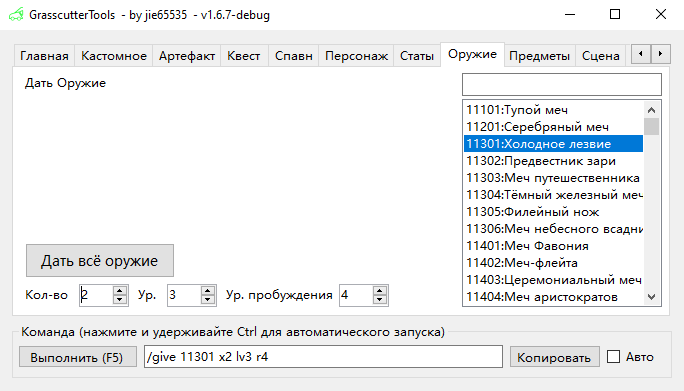Select 11401:Меч Фавония in list

554,246
